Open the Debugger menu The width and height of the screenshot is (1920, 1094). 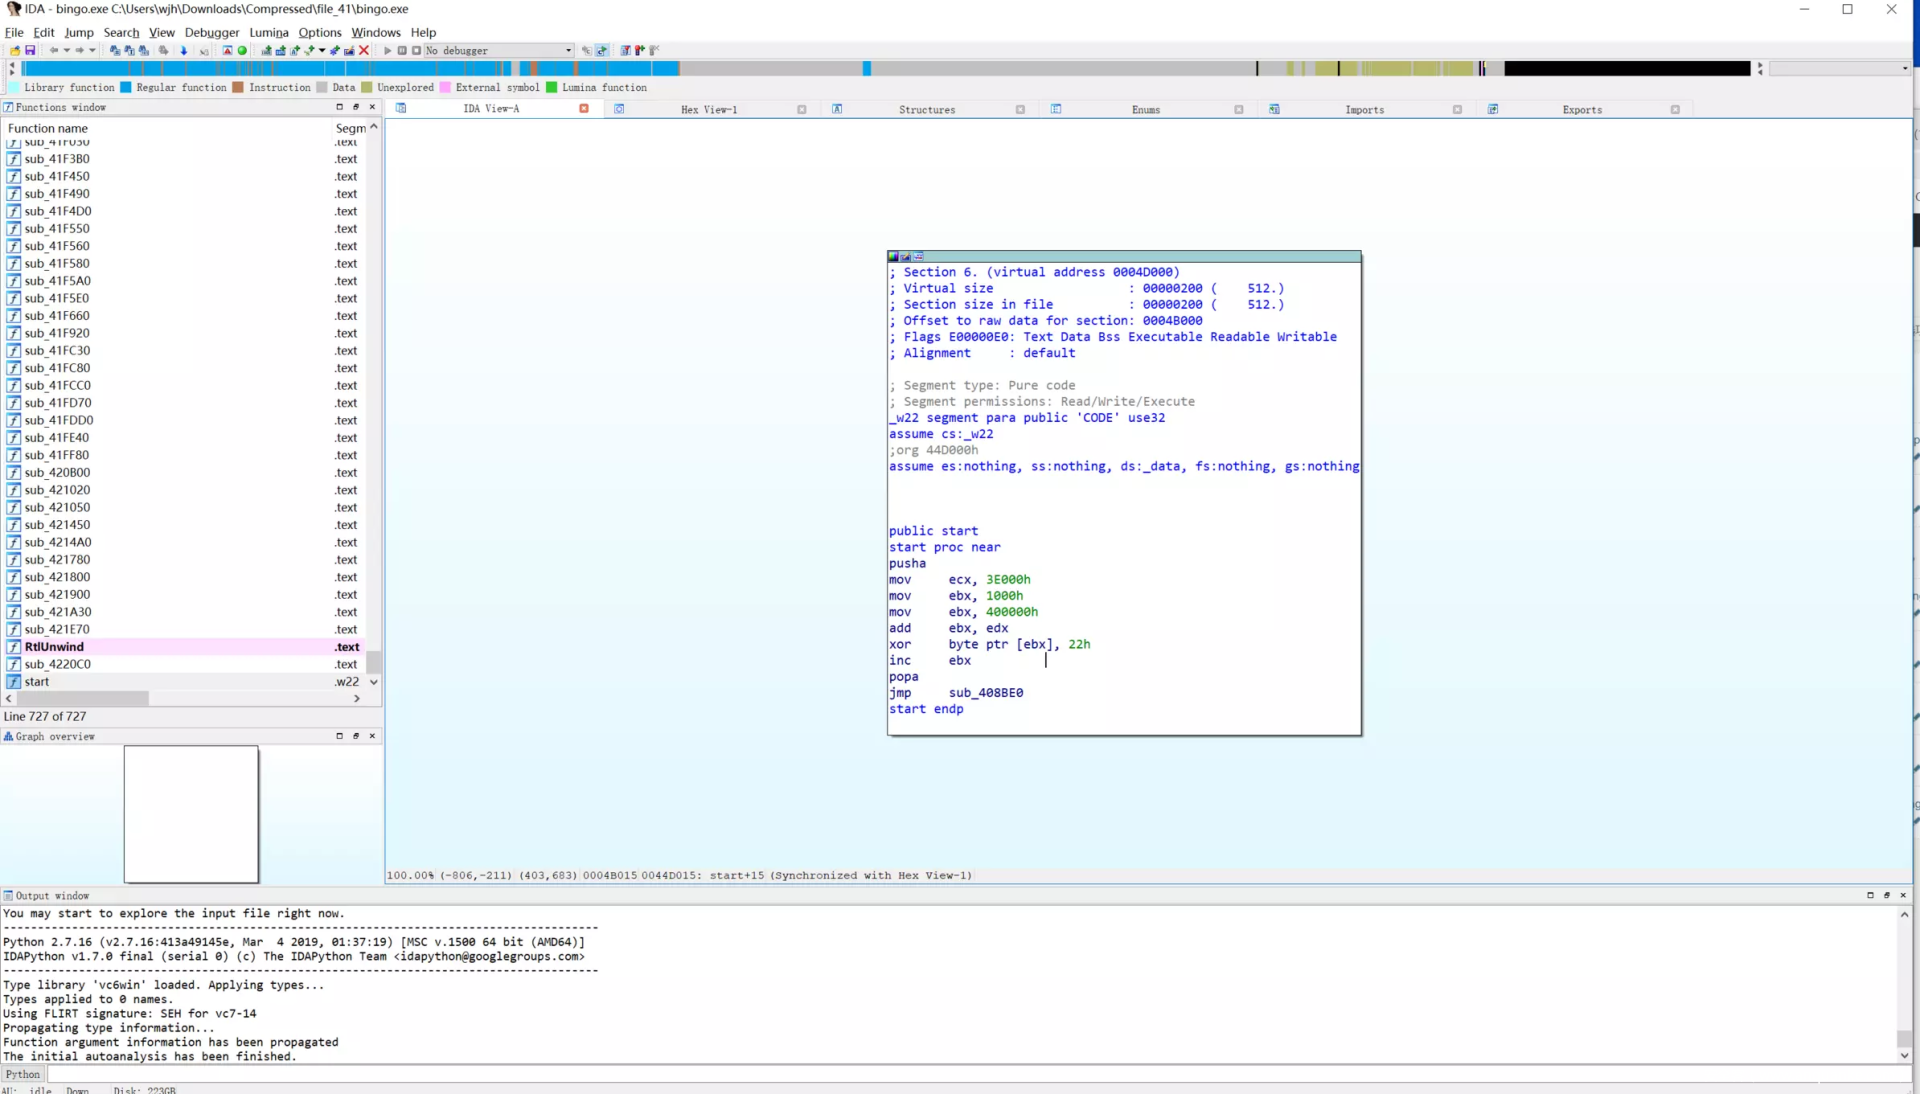coord(212,32)
